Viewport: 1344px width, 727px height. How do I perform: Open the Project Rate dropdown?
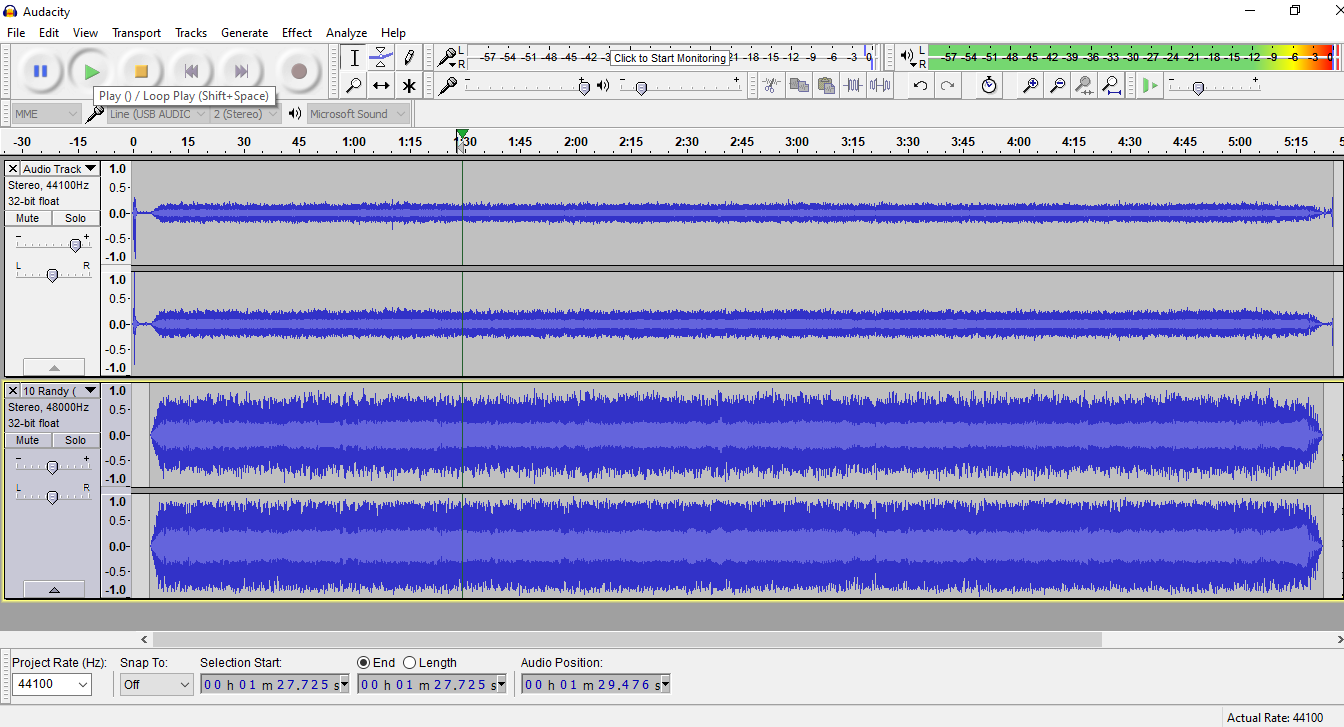(x=52, y=685)
